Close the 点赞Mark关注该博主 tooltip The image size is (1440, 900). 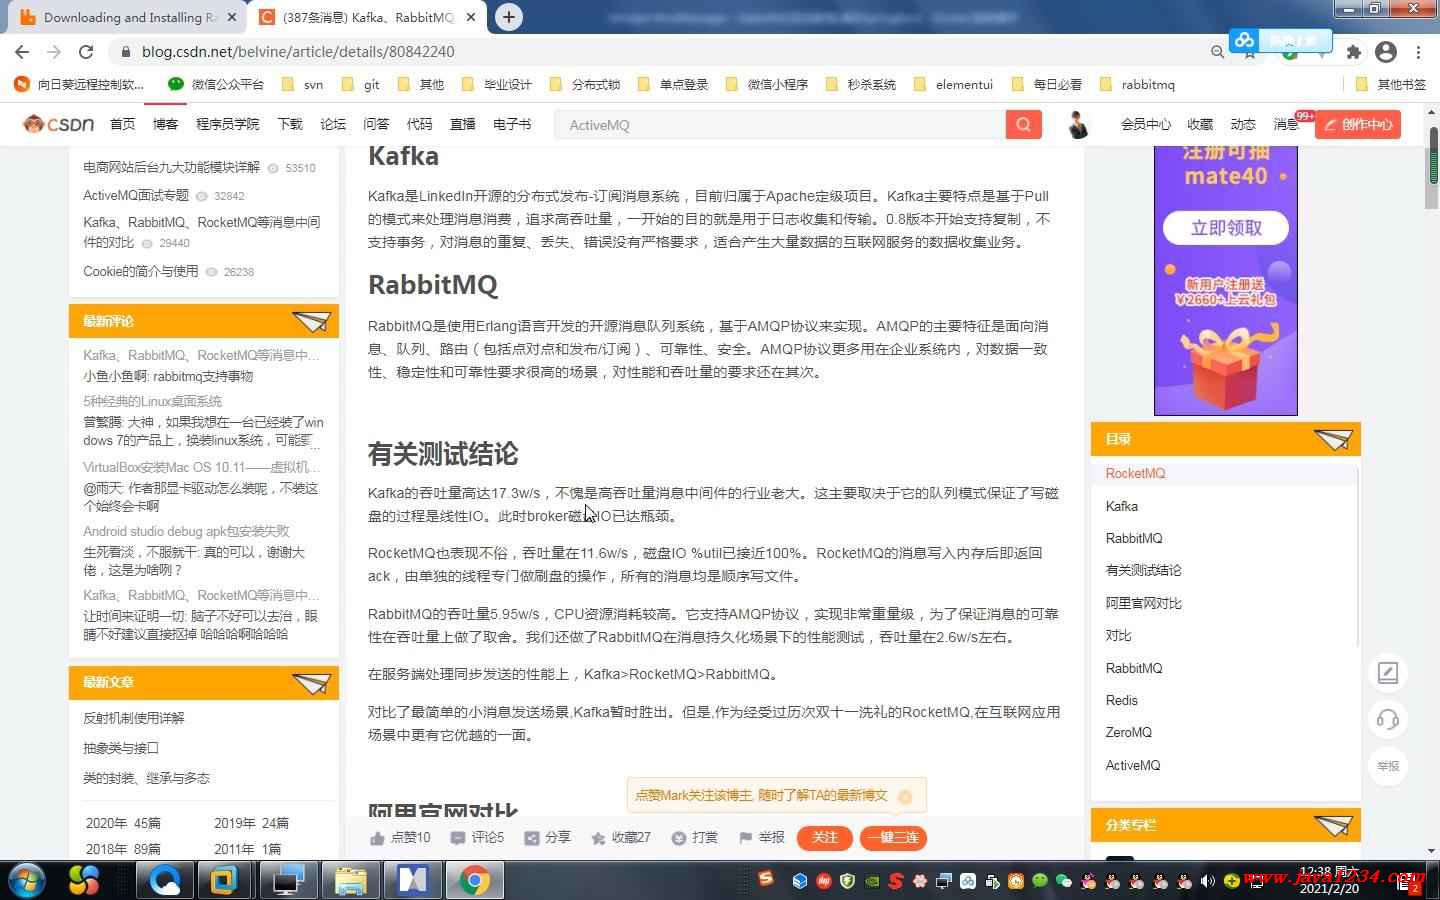[x=905, y=796]
